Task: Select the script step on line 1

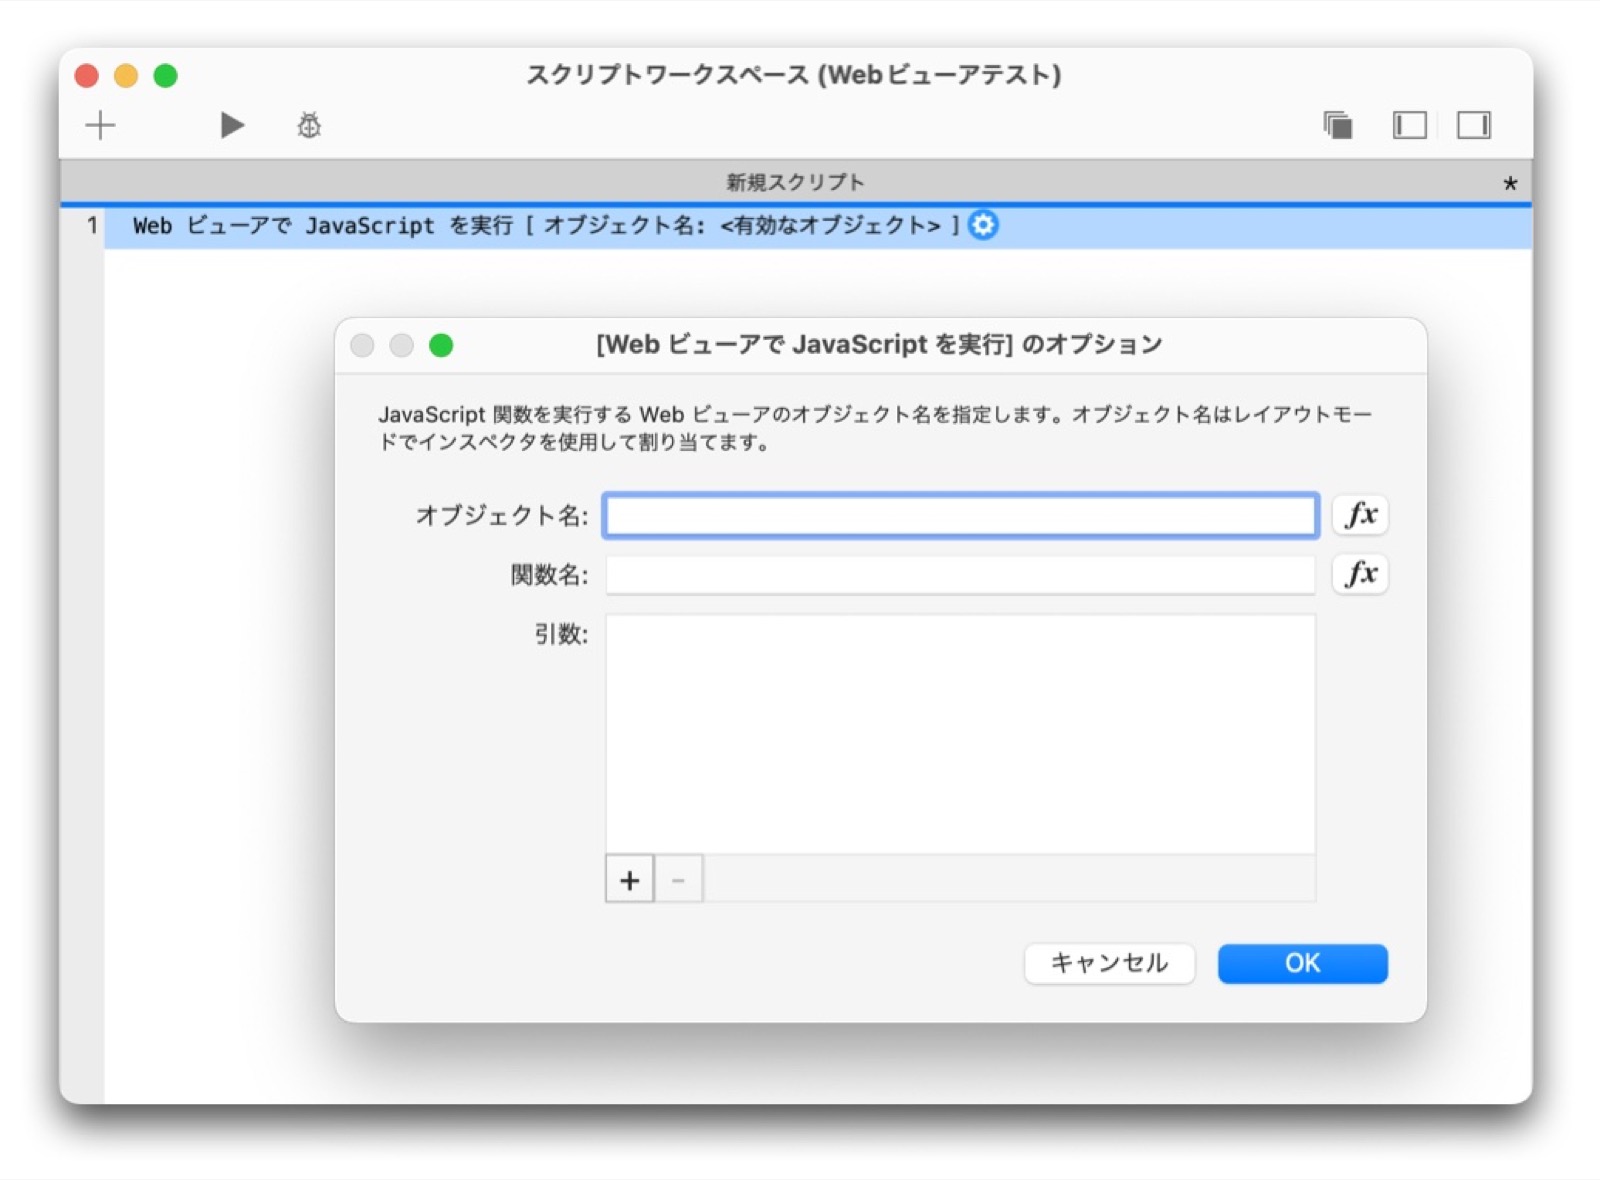Action: (500, 226)
